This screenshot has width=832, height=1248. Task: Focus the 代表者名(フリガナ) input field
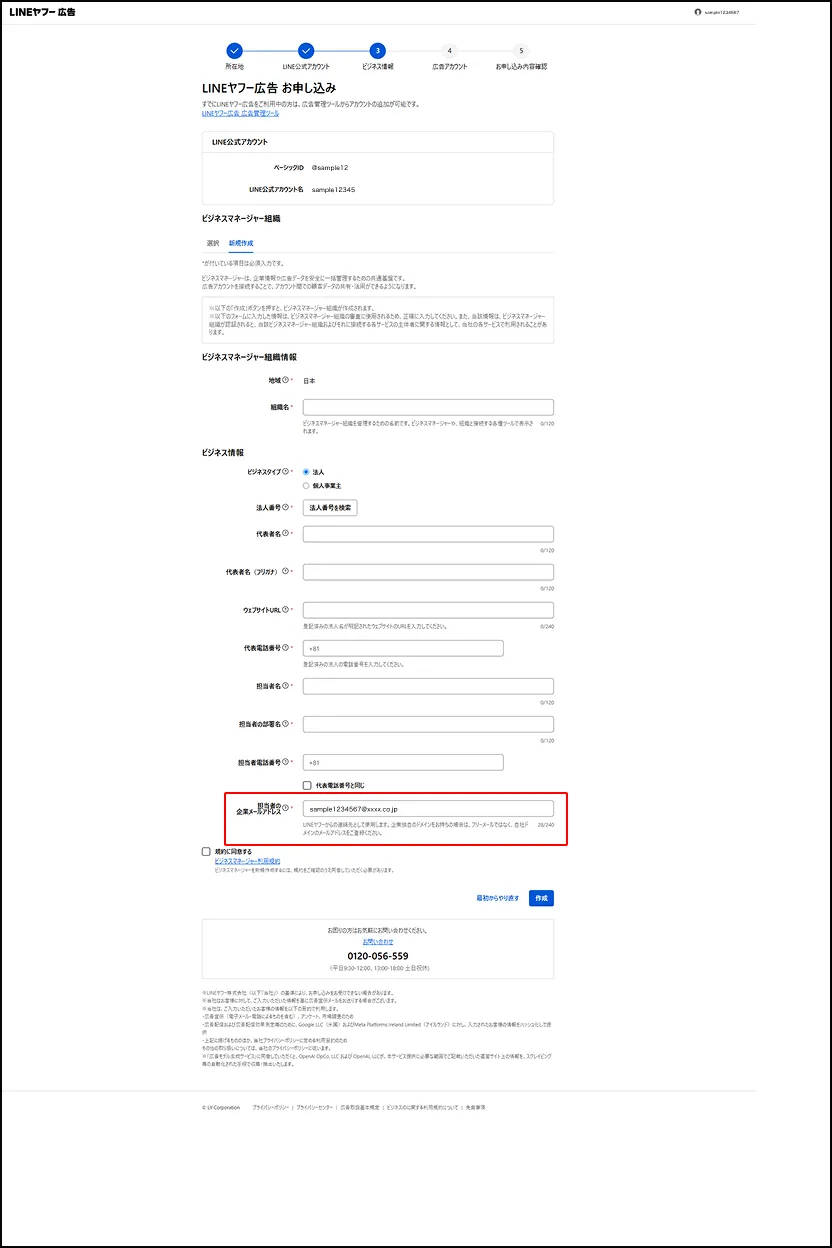428,572
